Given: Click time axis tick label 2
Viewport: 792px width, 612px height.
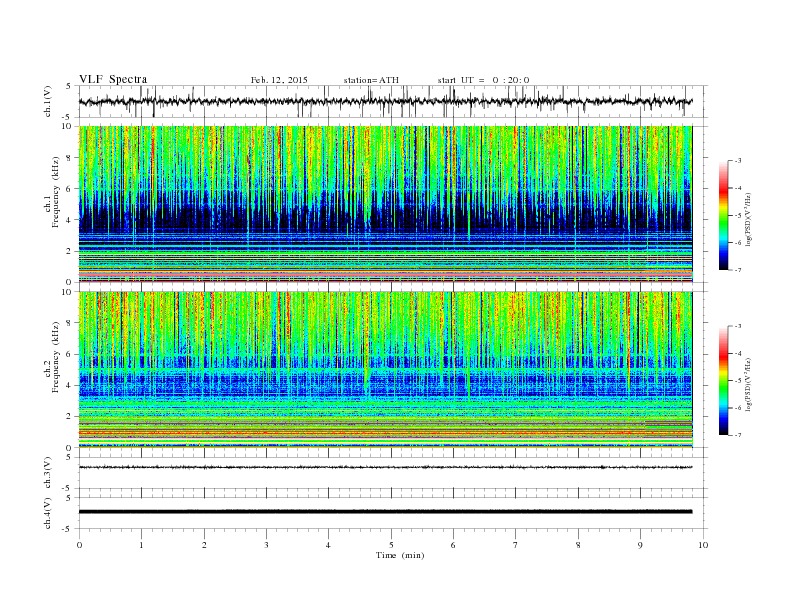Looking at the screenshot, I should [204, 545].
